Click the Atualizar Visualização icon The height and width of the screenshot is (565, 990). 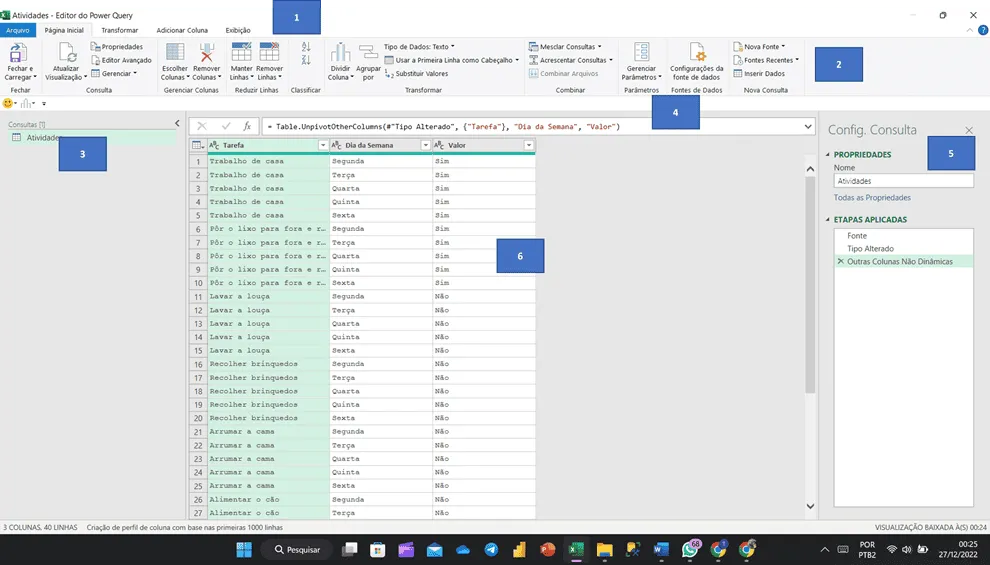tap(67, 53)
